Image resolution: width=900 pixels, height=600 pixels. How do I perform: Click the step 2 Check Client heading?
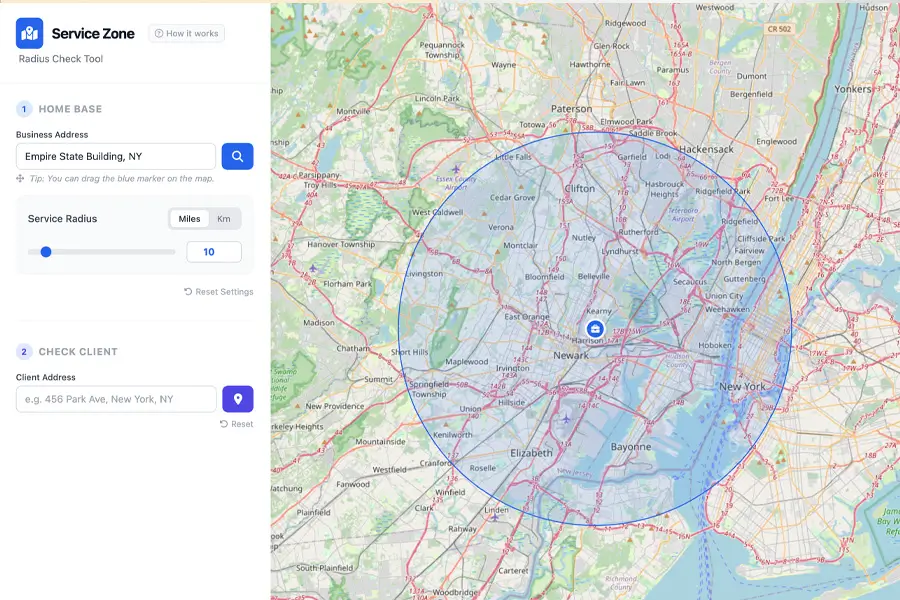78,352
